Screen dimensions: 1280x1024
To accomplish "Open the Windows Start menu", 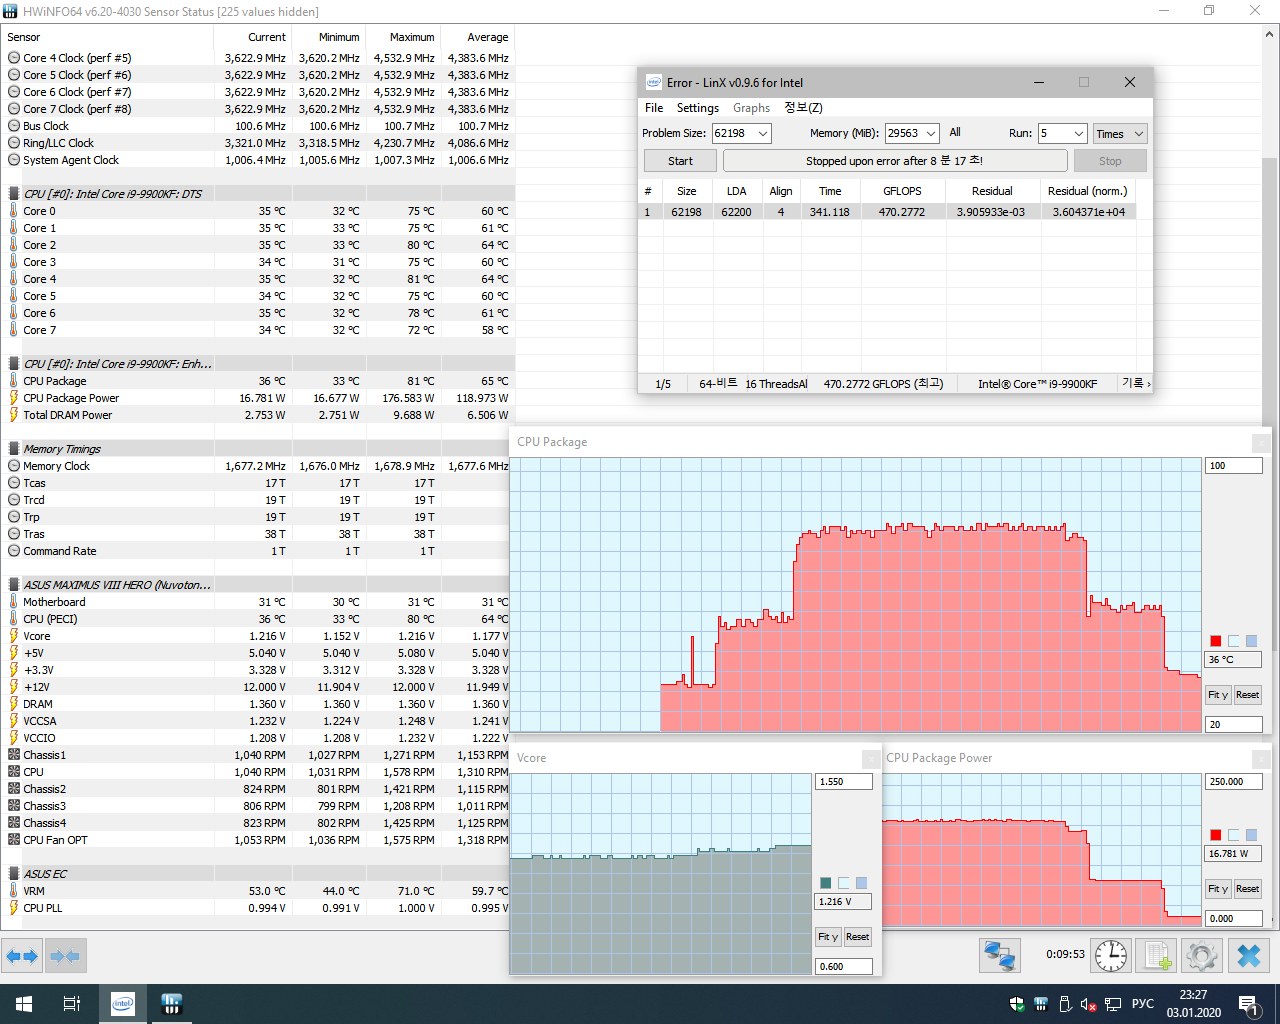I will [24, 1004].
